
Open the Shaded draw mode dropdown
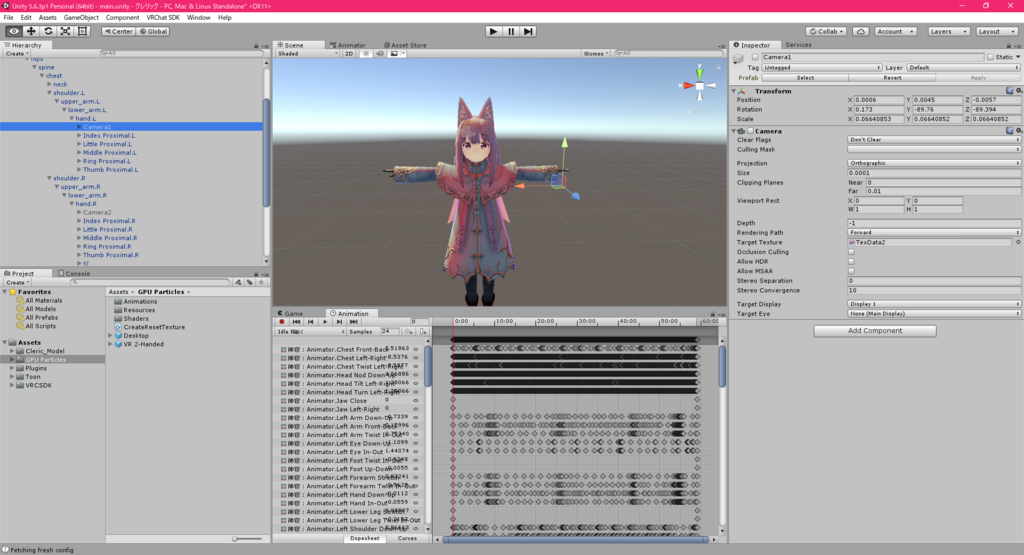tap(308, 54)
